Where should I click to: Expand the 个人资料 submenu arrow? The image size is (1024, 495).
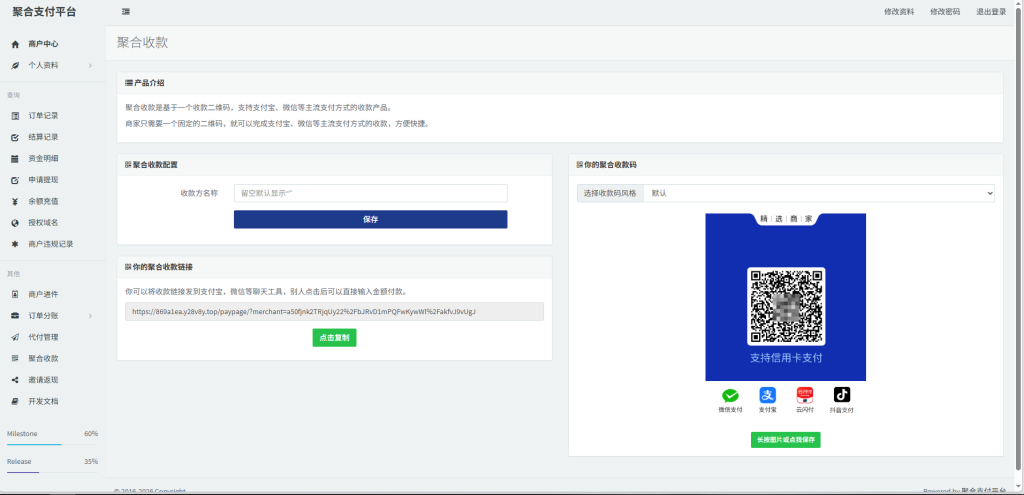(90, 65)
